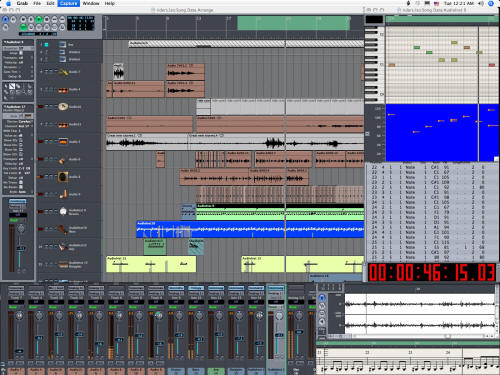Open the Device CoreAudio dropdown
Viewport: 500px width, 375px height.
coord(25,122)
